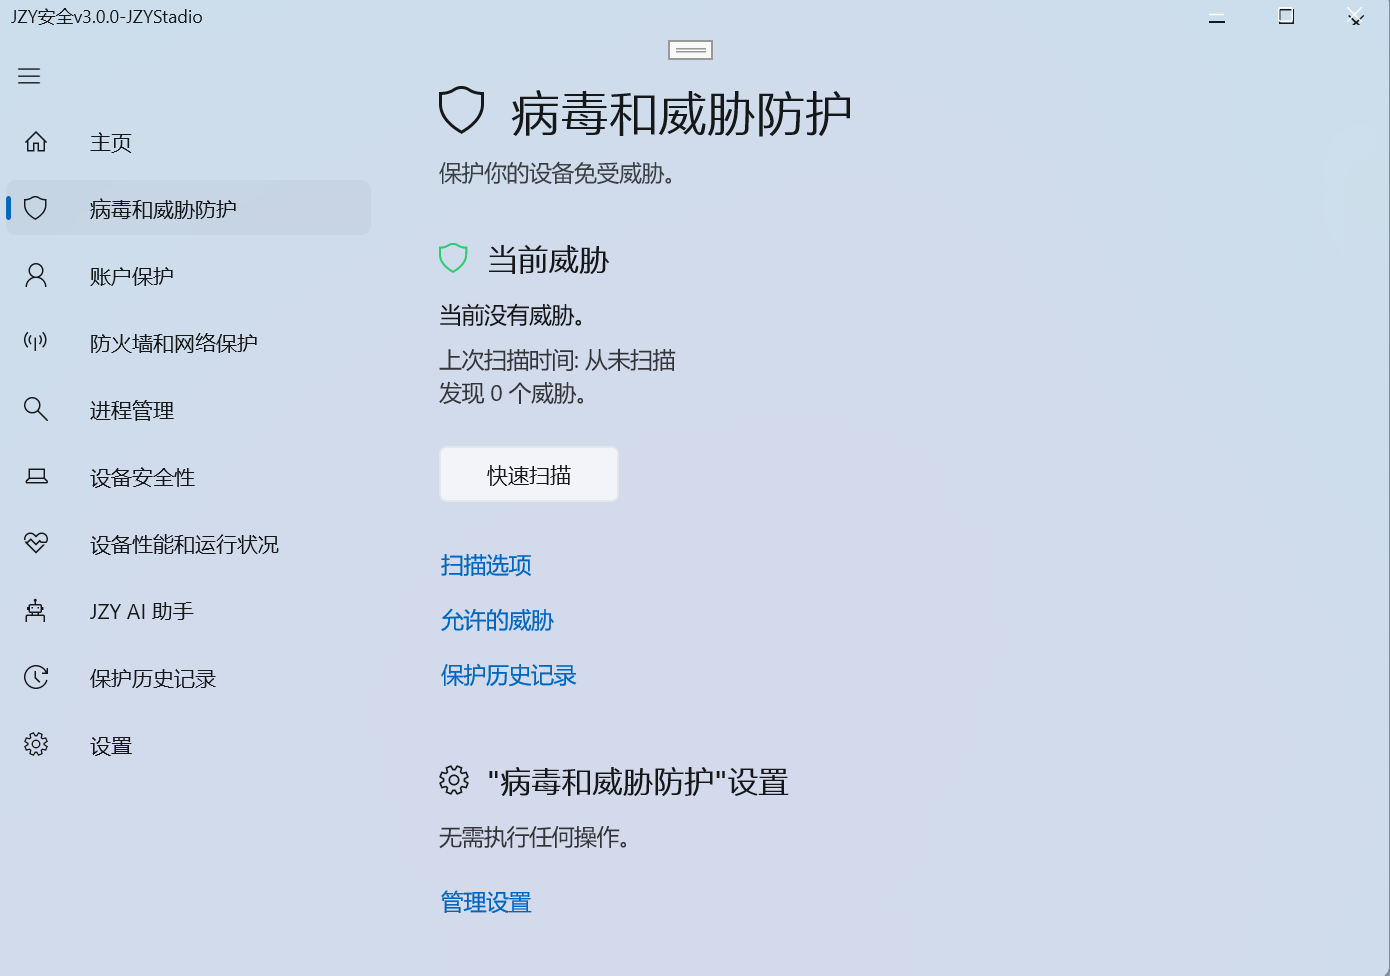Open the sidebar 保护历史记录 entry

pyautogui.click(x=188, y=677)
